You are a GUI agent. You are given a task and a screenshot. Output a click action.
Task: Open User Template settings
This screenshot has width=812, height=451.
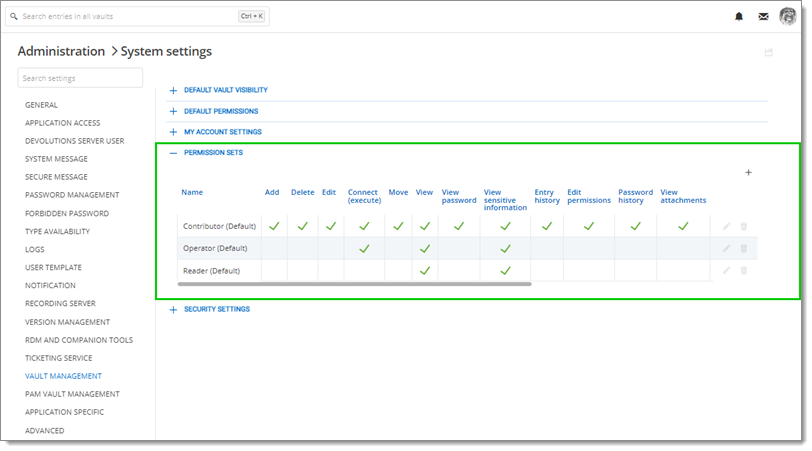pyautogui.click(x=53, y=268)
